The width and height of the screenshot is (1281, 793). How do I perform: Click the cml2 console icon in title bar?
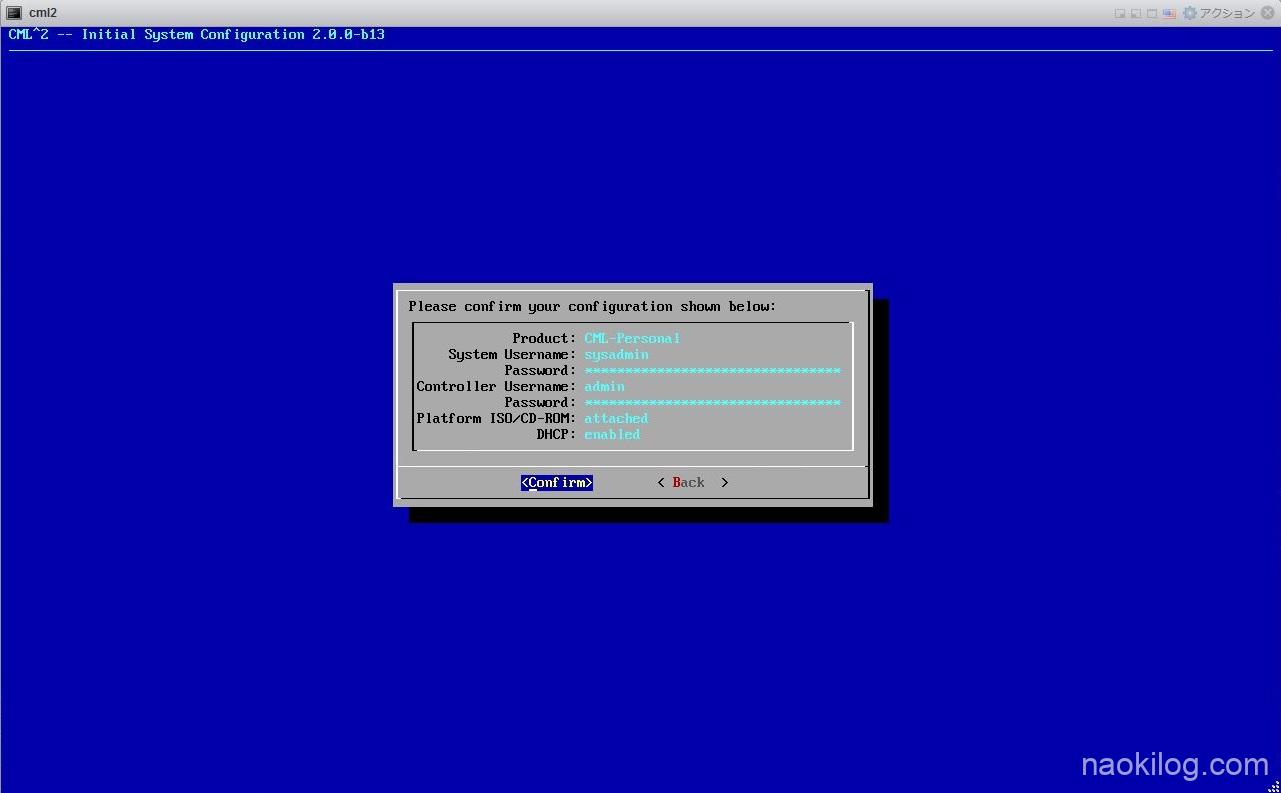click(x=14, y=13)
